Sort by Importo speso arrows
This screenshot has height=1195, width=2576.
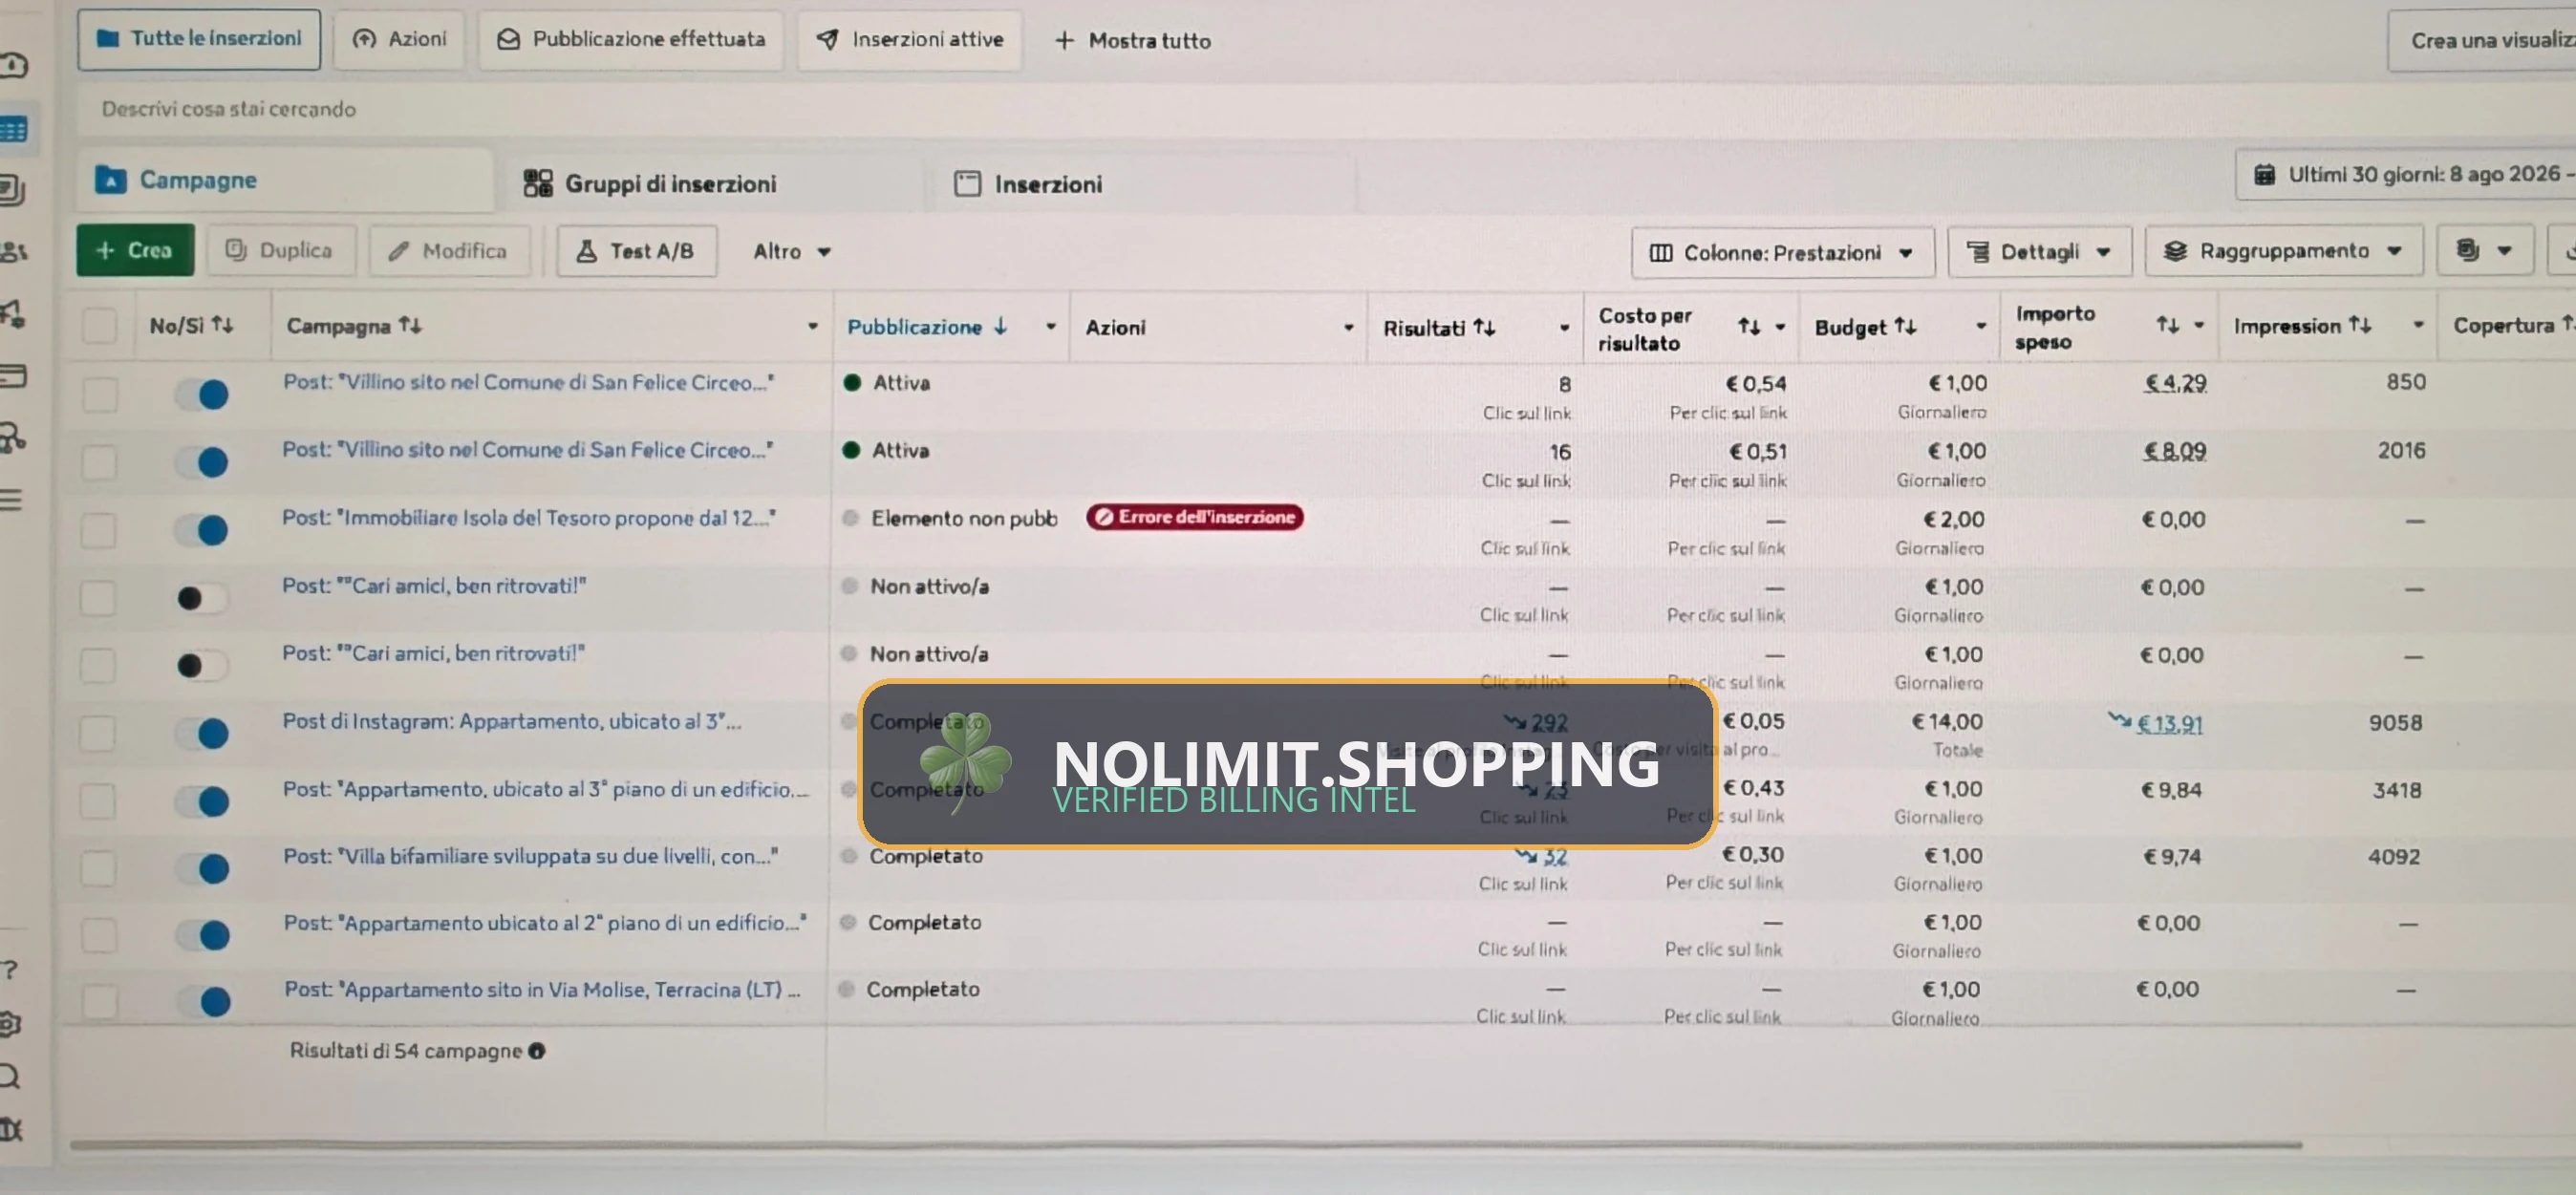(2167, 325)
